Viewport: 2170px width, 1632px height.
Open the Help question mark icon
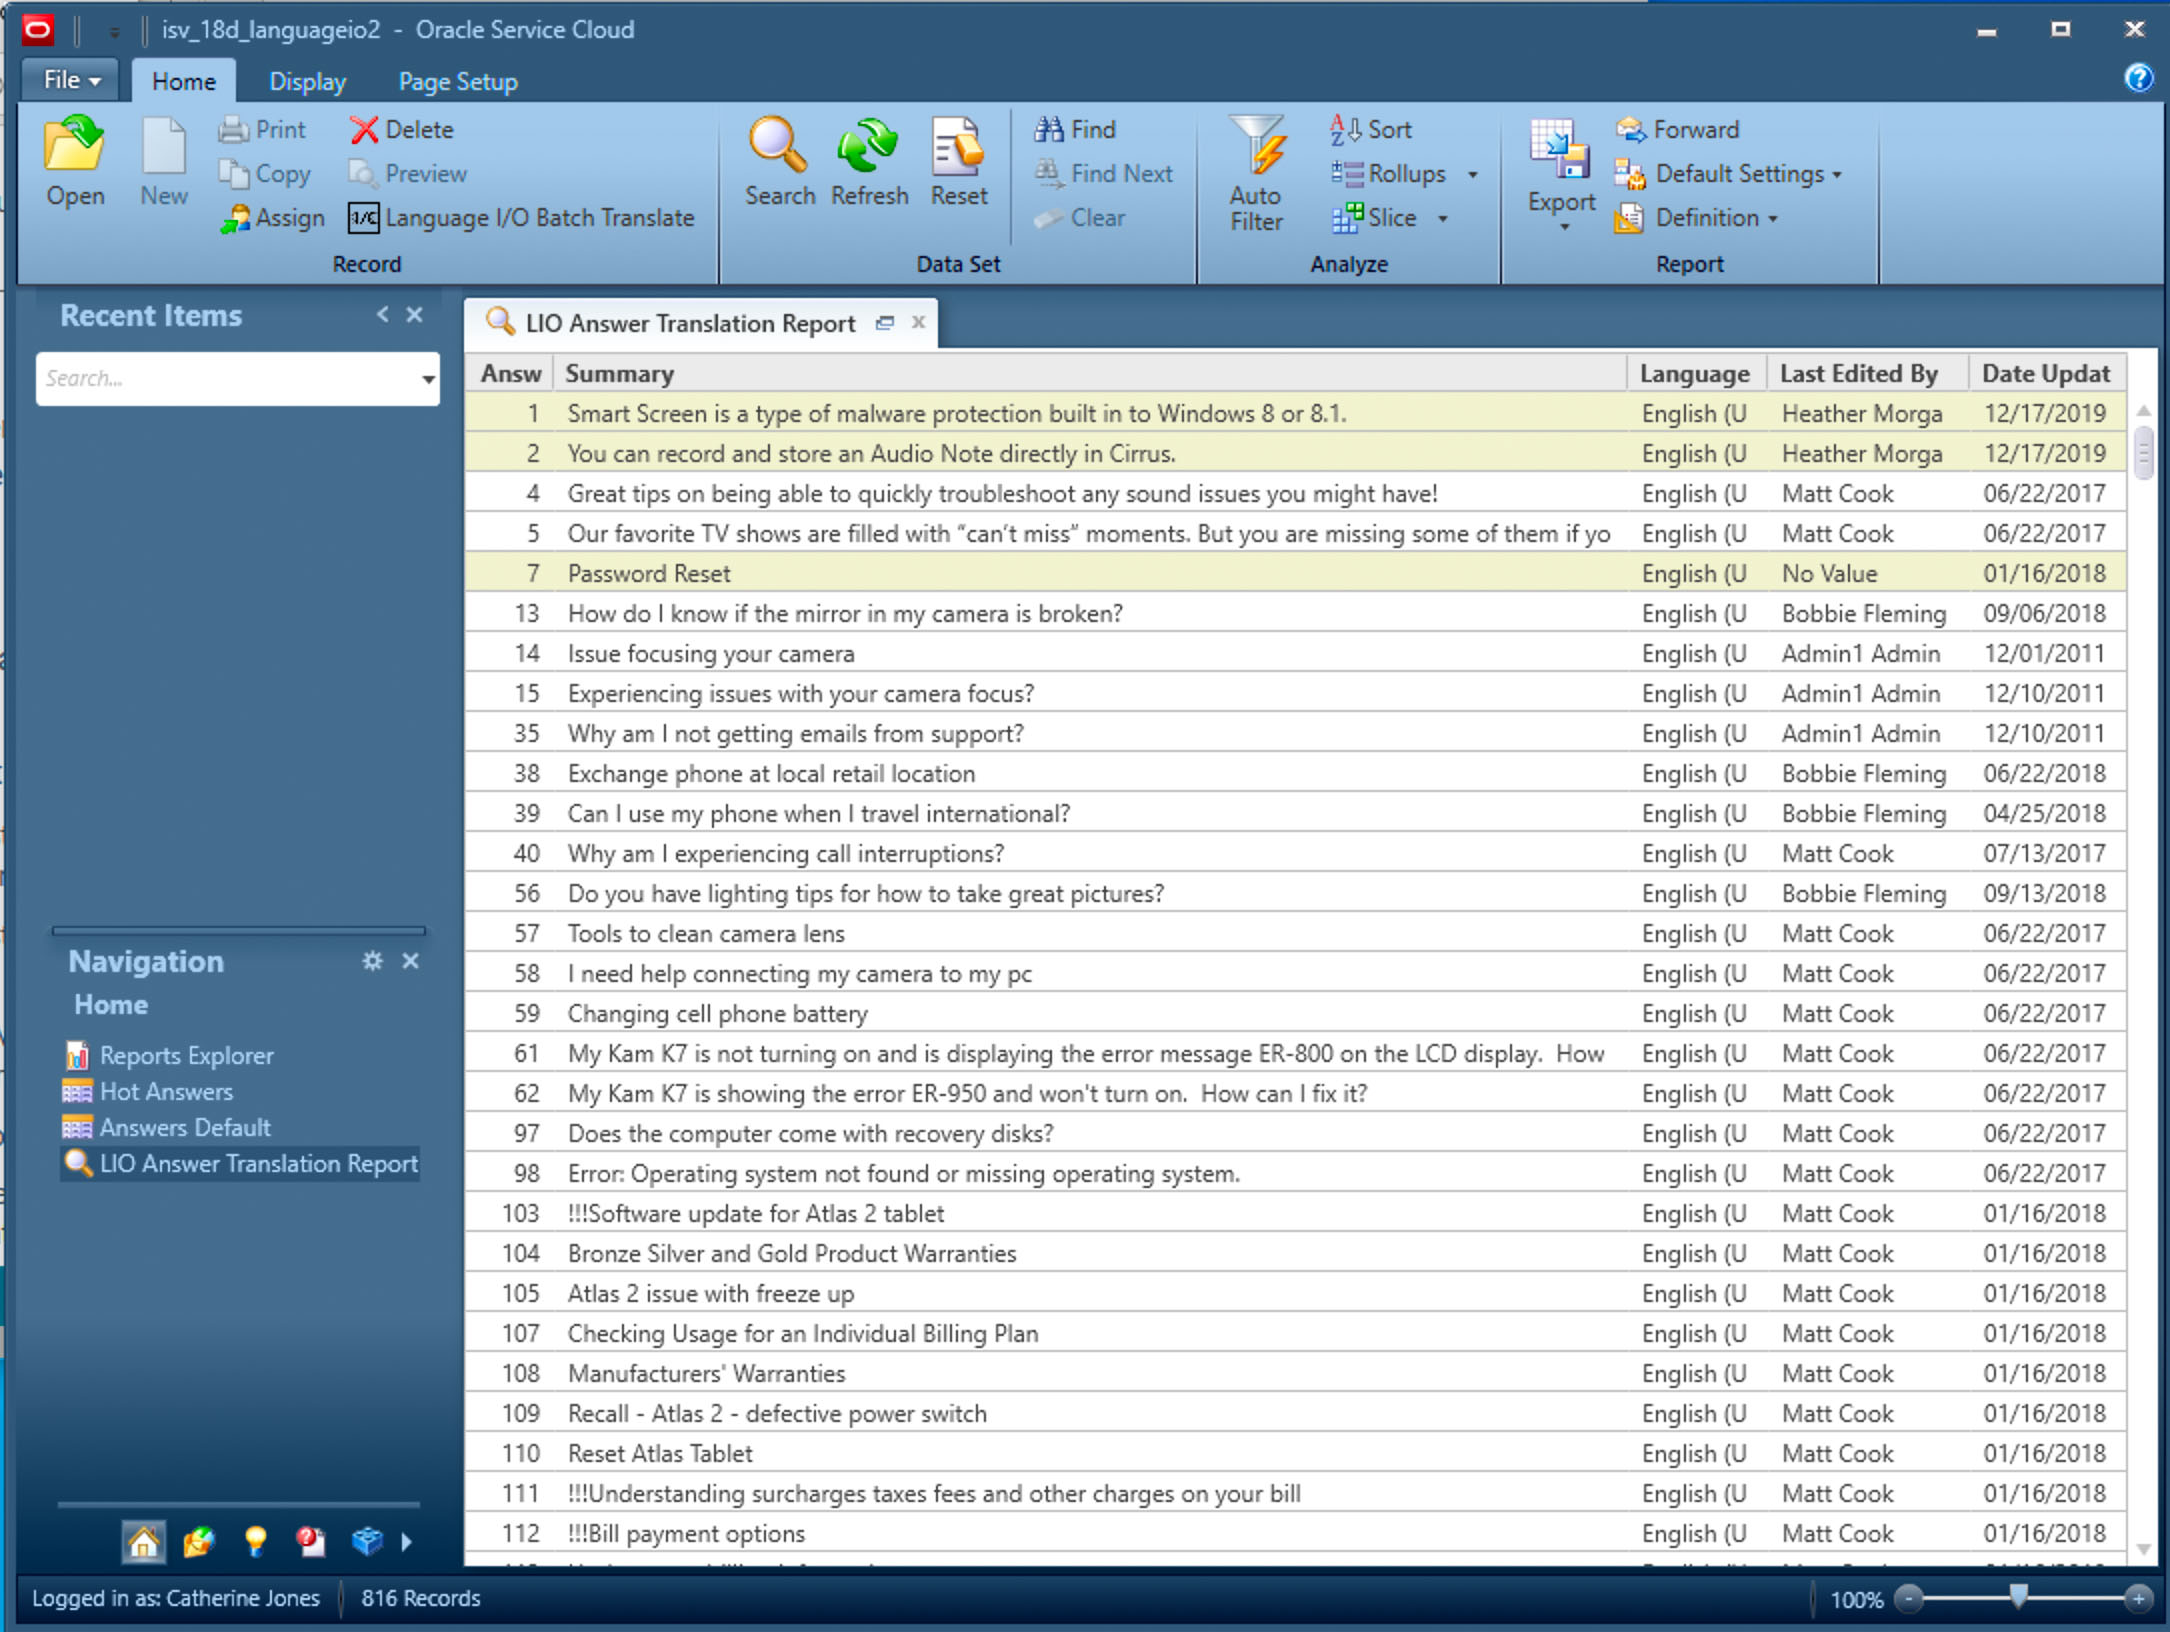2138,78
